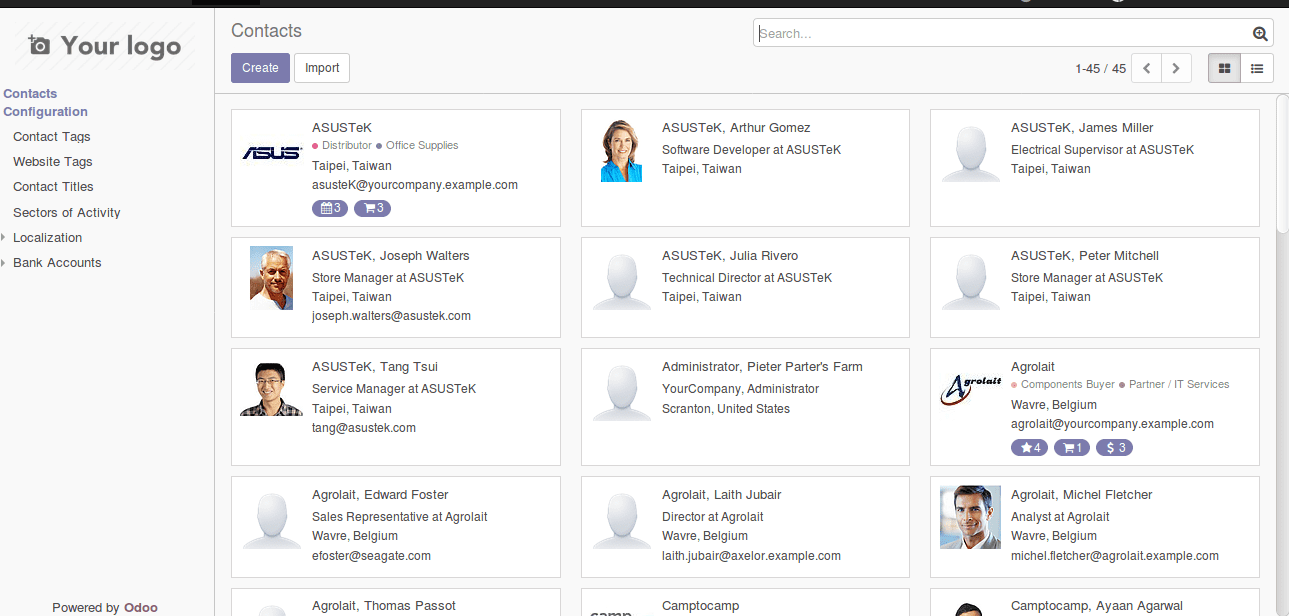The width and height of the screenshot is (1289, 616).
Task: Click Michel Fletcher's photo
Action: pyautogui.click(x=970, y=517)
